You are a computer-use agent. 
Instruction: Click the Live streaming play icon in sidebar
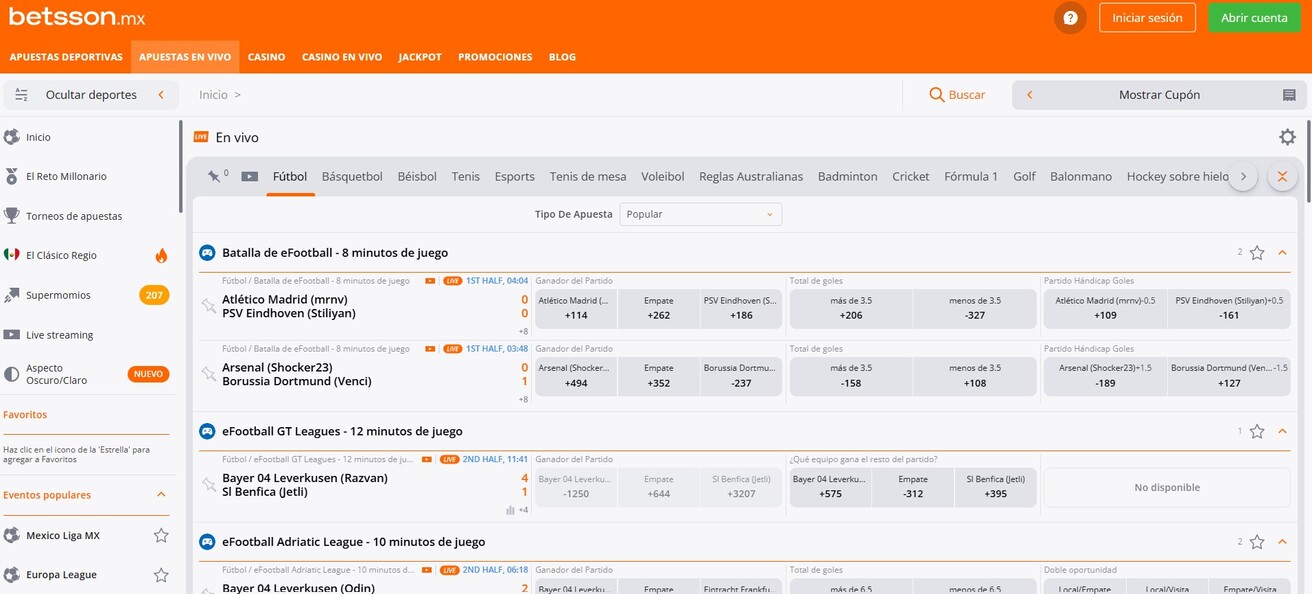click(12, 335)
